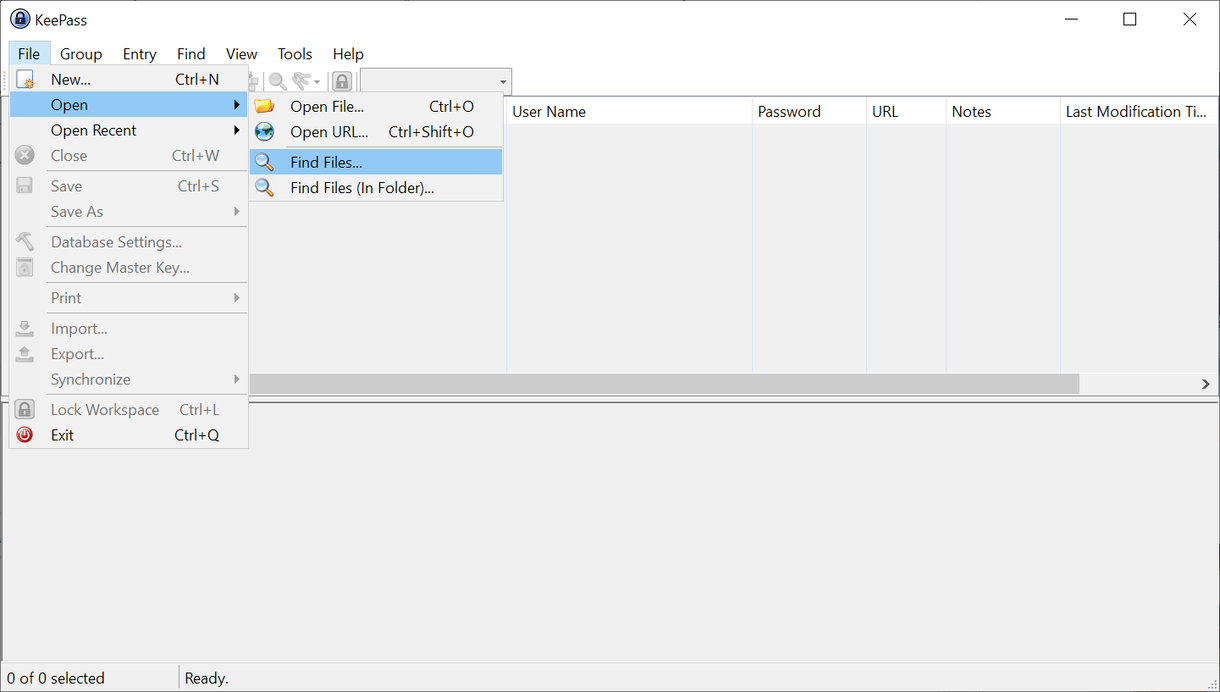
Task: Open the Find menu in menu bar
Action: tap(191, 54)
